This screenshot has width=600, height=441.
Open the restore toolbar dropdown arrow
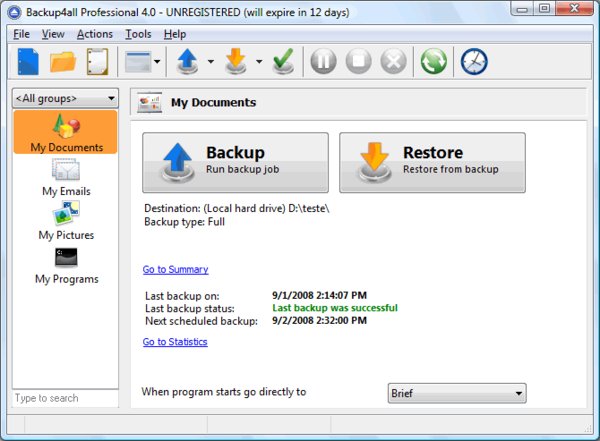(x=259, y=61)
